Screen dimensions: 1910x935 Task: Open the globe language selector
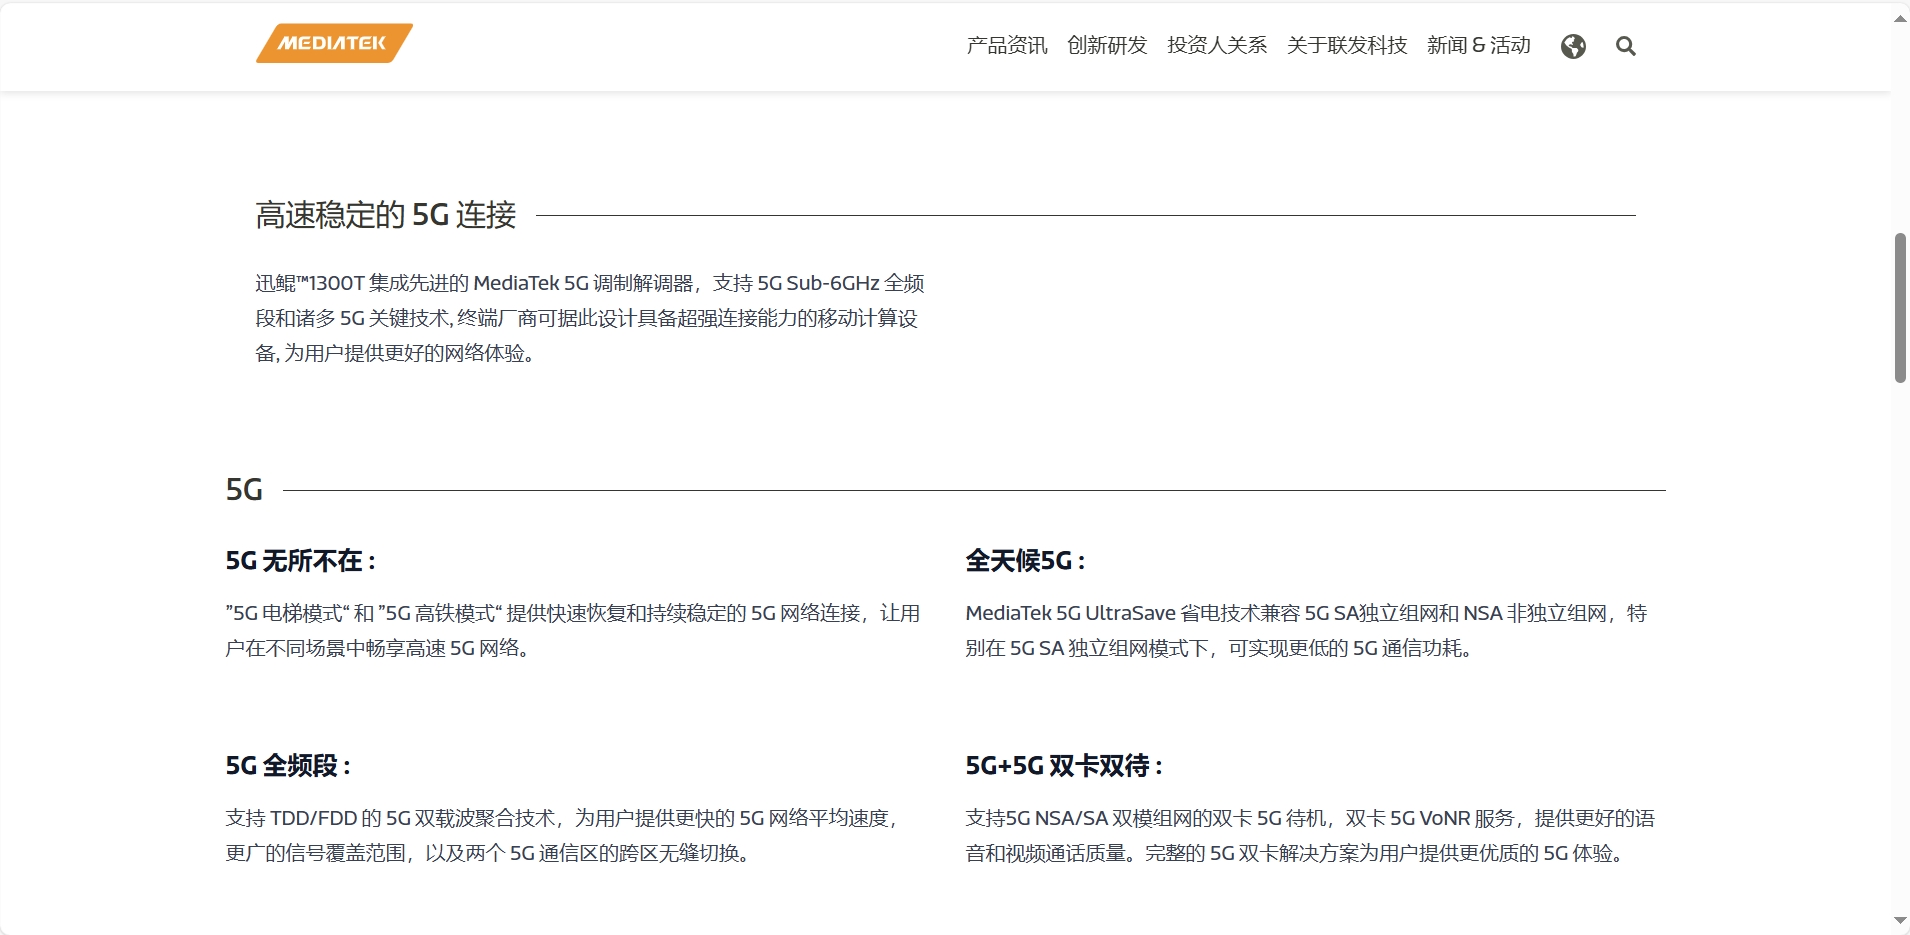click(1573, 46)
